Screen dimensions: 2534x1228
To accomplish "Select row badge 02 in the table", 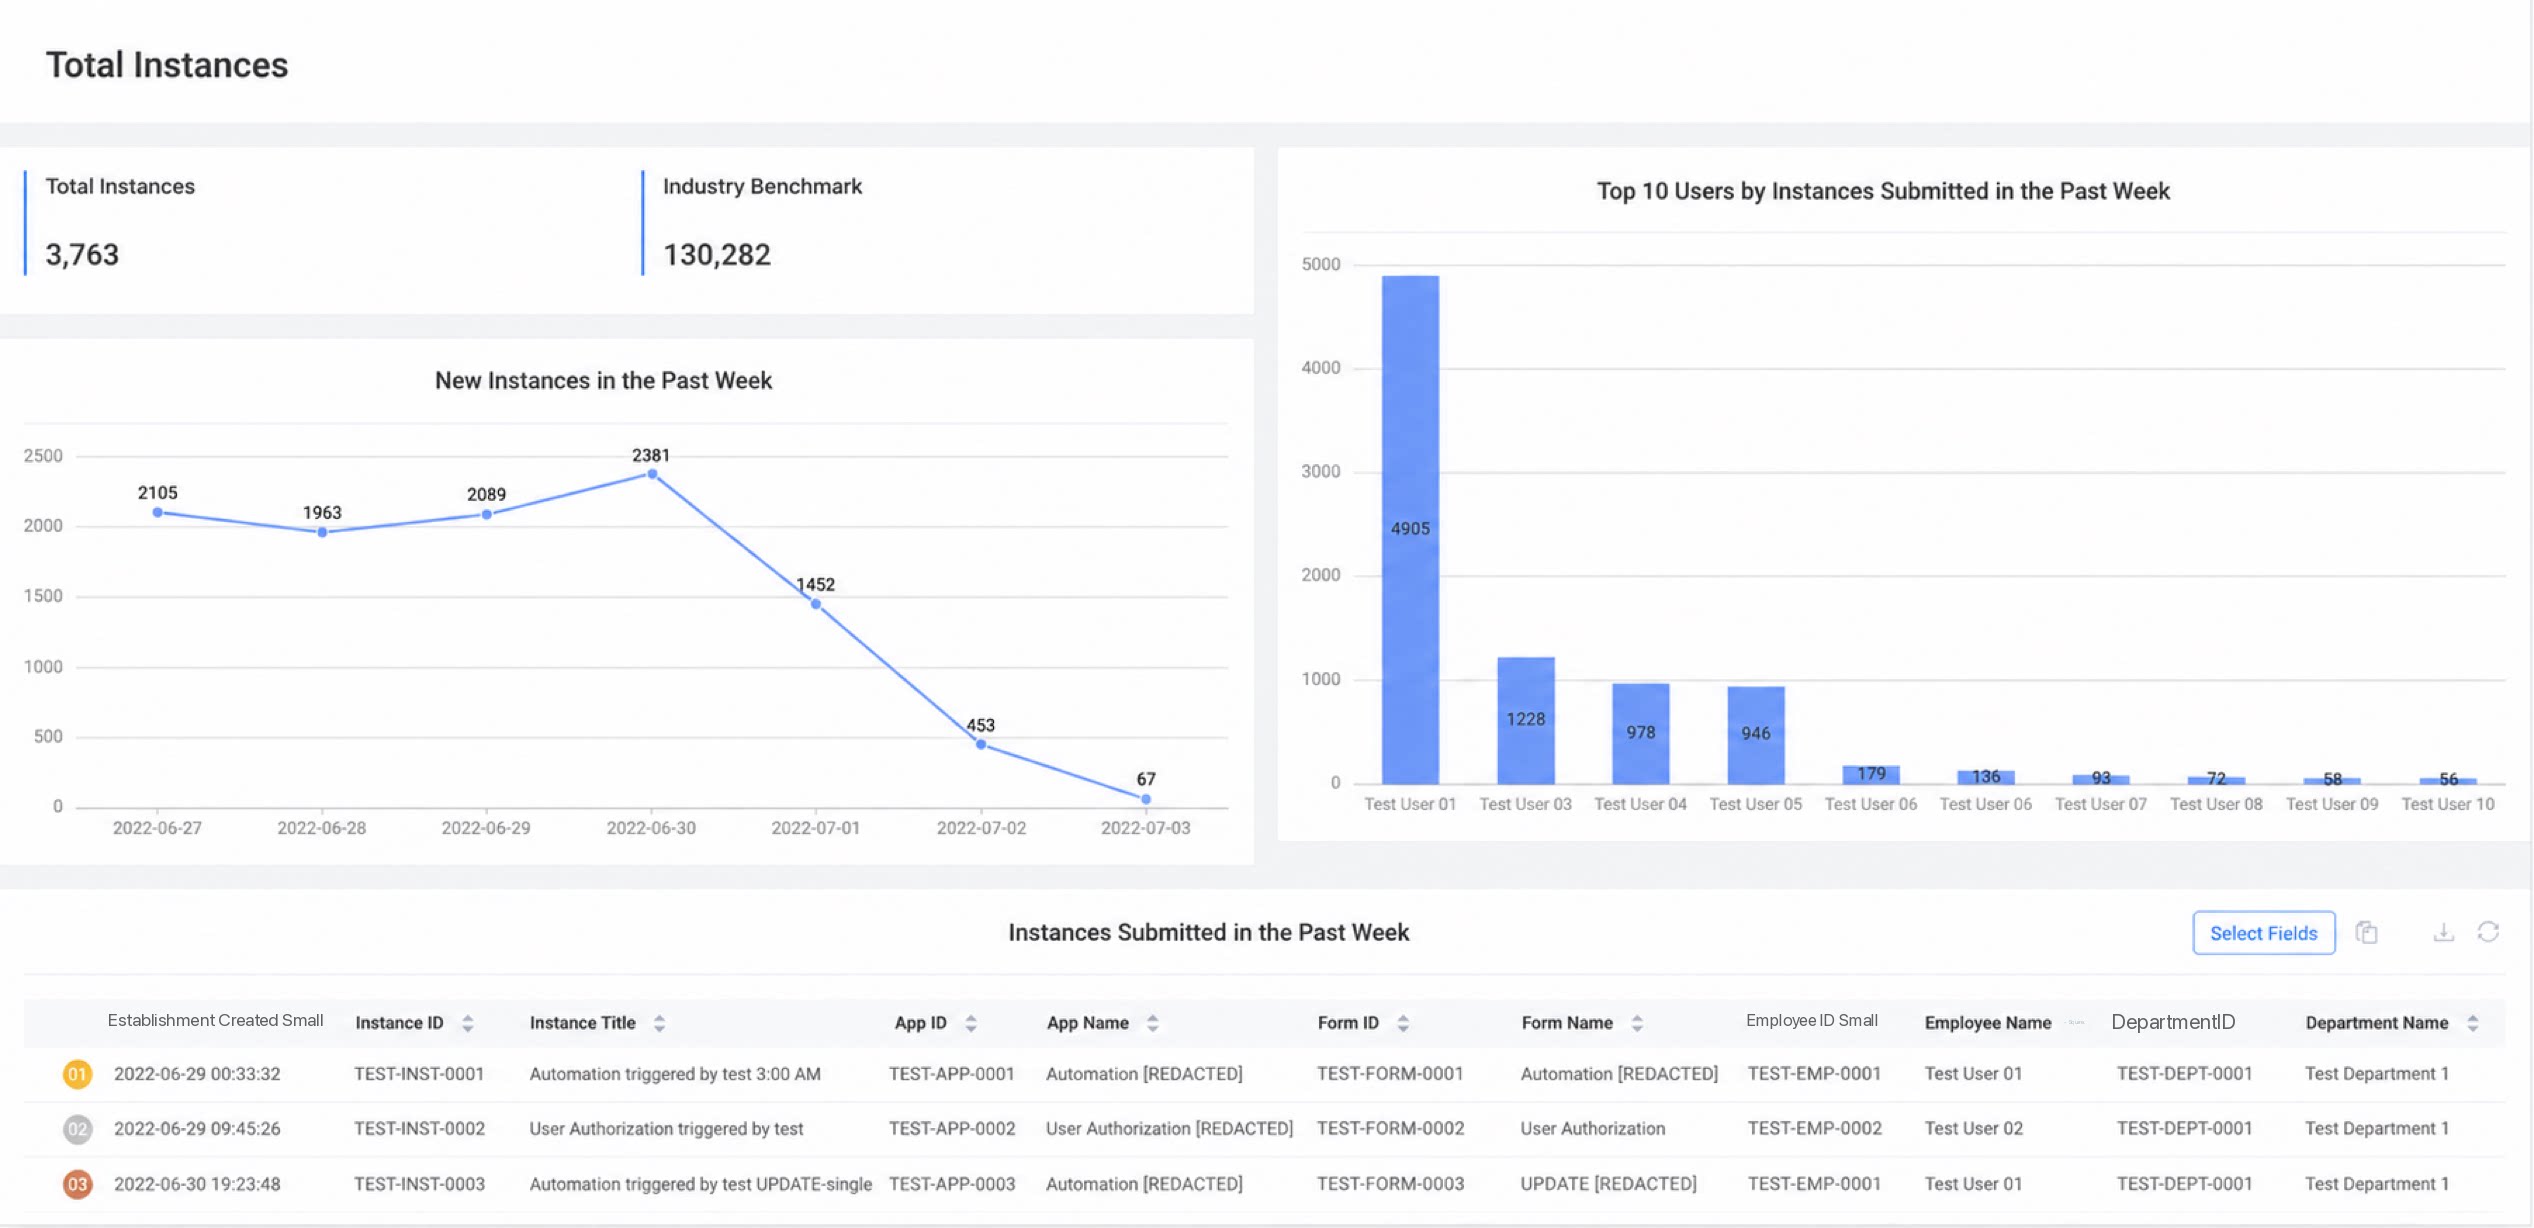I will point(77,1129).
